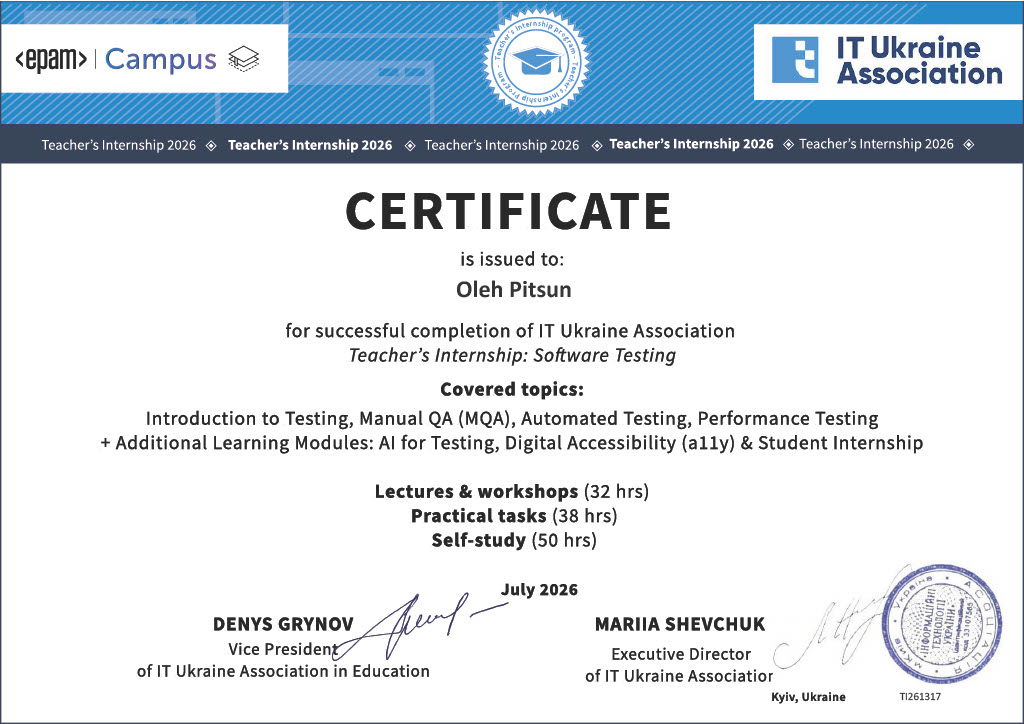Click '+ Additional Learning Modules:' text

(236, 443)
